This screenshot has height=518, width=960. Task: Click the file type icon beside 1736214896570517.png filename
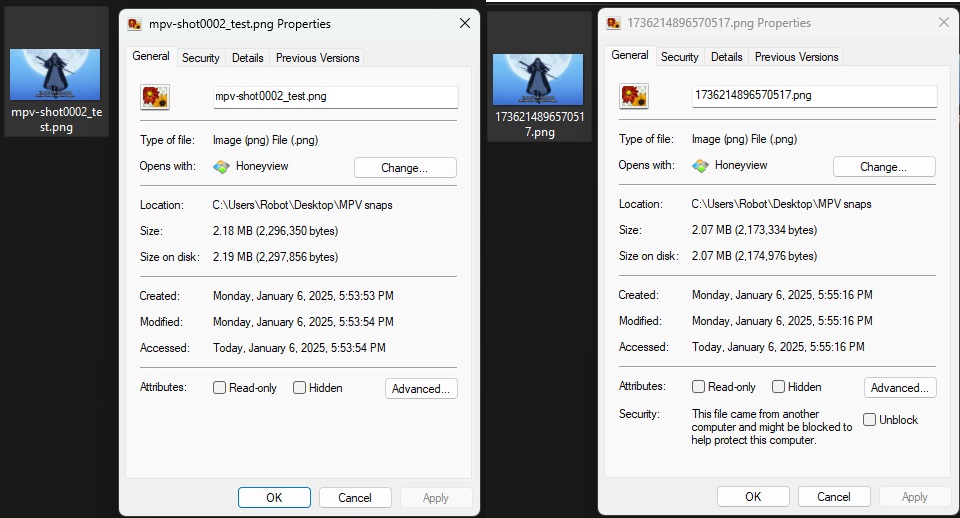click(634, 96)
